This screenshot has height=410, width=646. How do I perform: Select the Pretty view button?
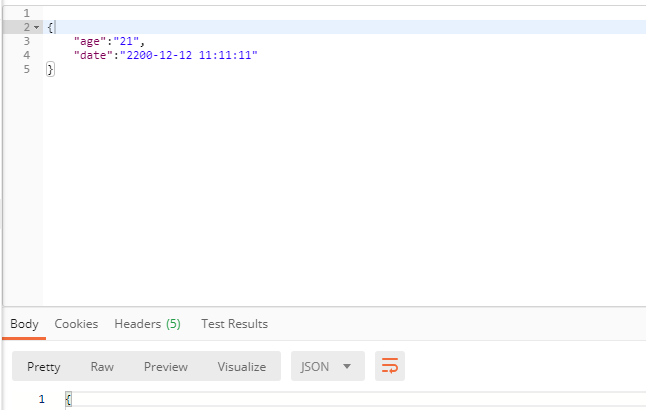point(44,367)
